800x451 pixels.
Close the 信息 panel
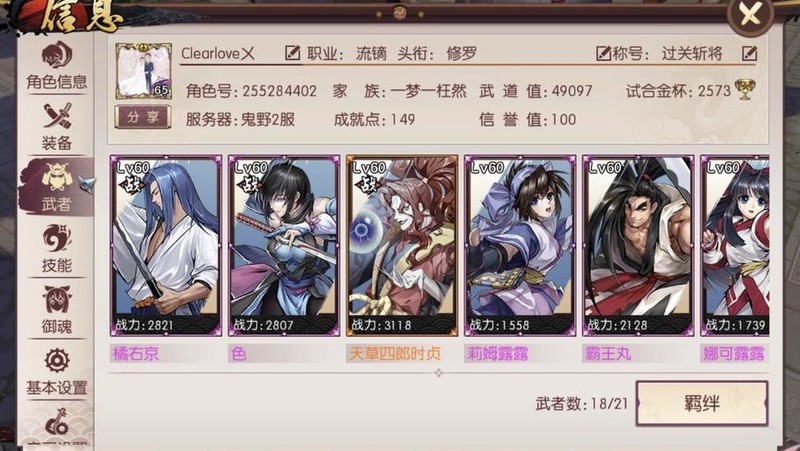(751, 14)
